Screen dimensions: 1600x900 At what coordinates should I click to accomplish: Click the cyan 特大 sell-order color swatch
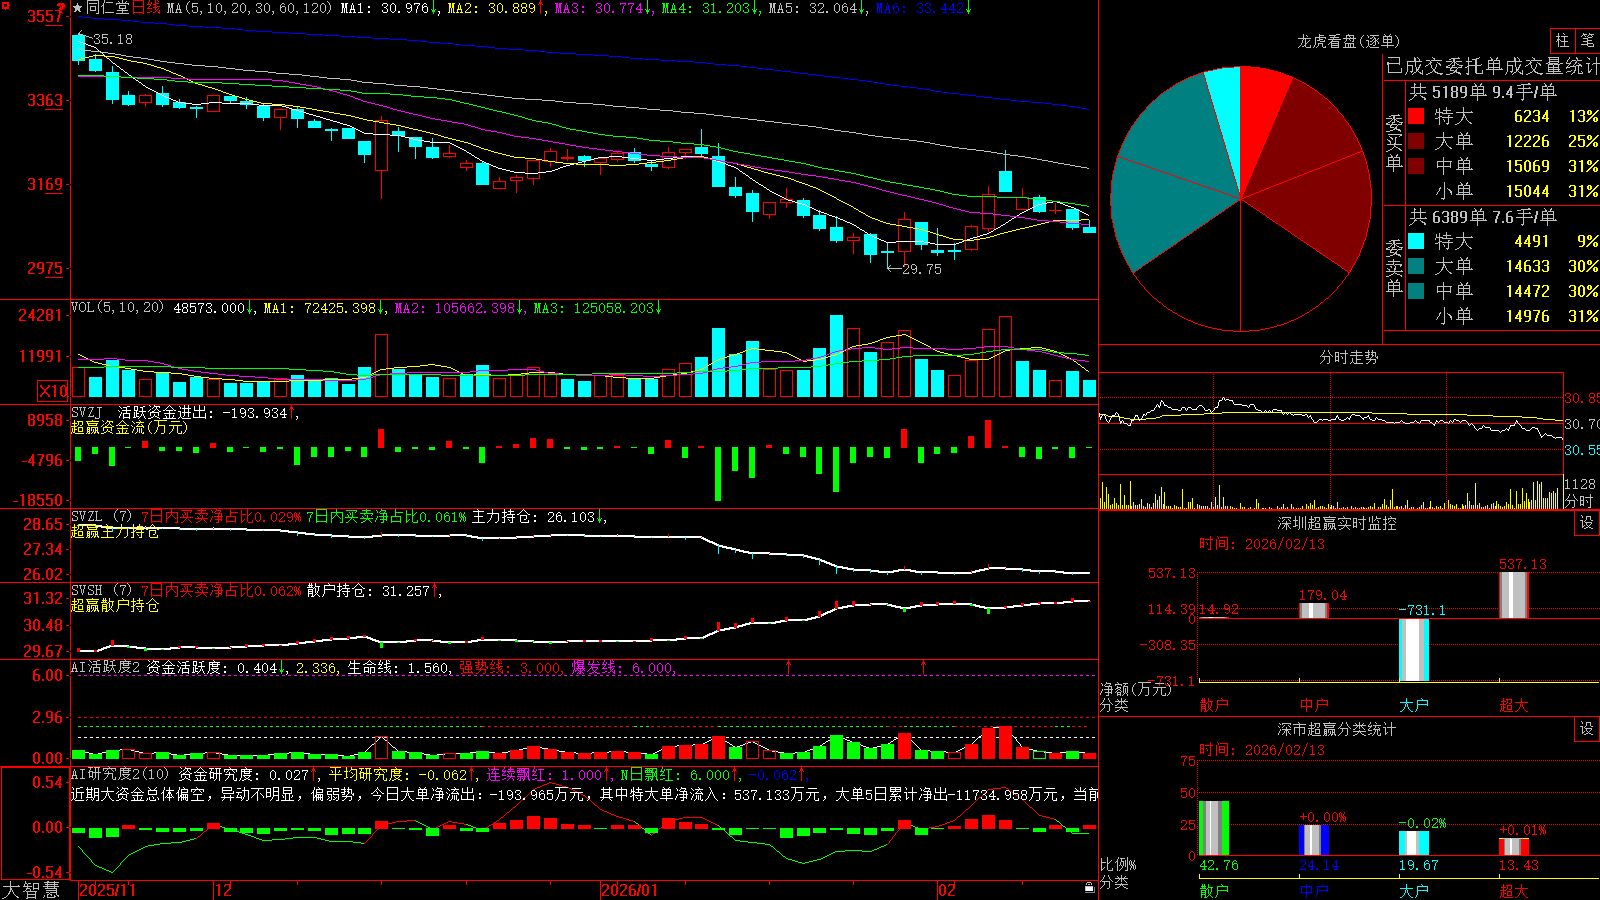1416,241
